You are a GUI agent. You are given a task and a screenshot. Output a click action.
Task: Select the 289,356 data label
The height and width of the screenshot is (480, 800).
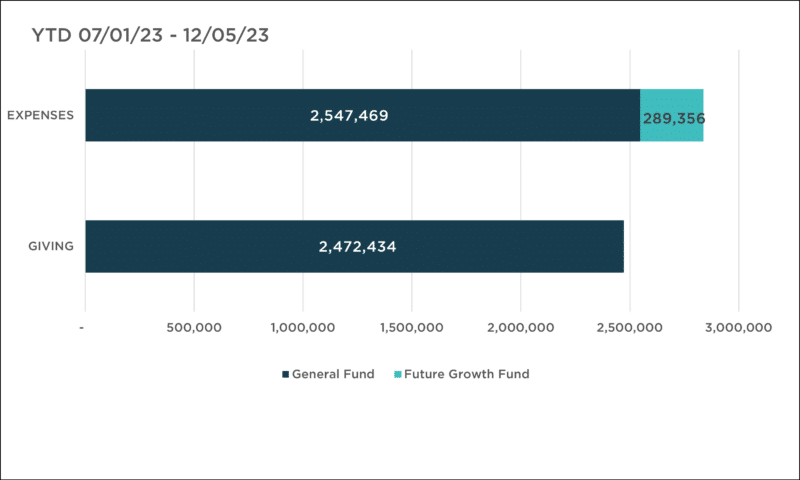point(674,118)
